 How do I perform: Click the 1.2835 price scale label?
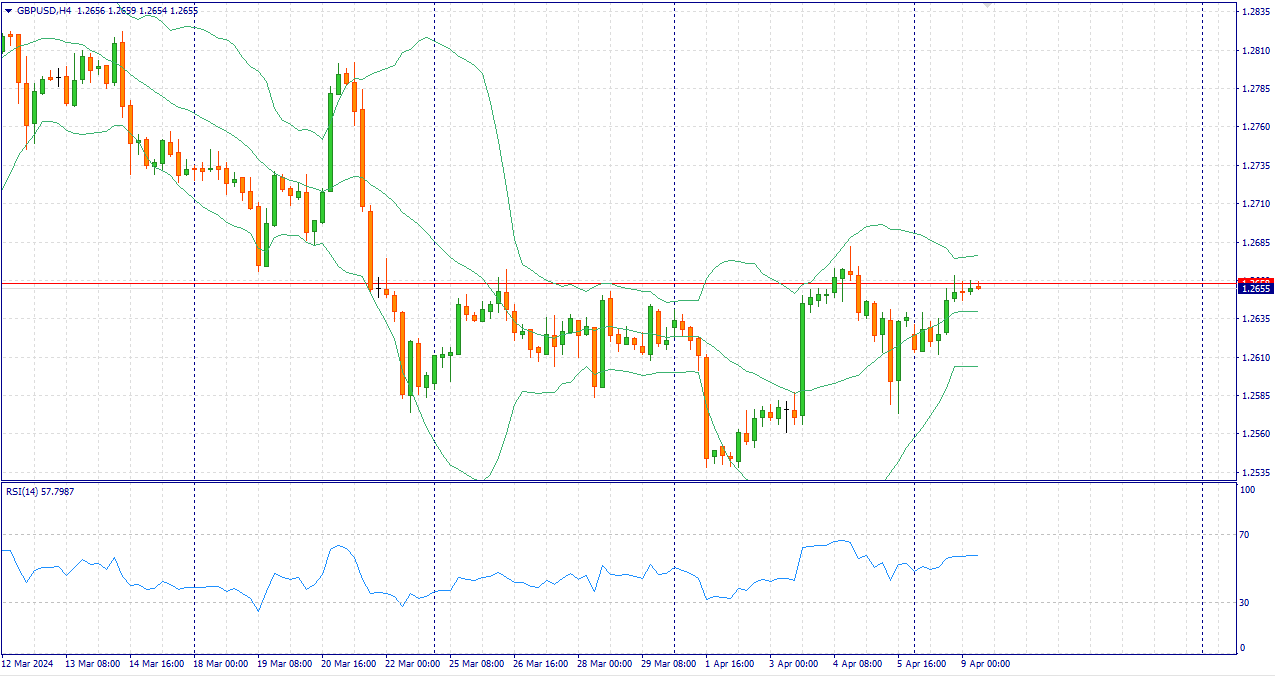click(1255, 12)
